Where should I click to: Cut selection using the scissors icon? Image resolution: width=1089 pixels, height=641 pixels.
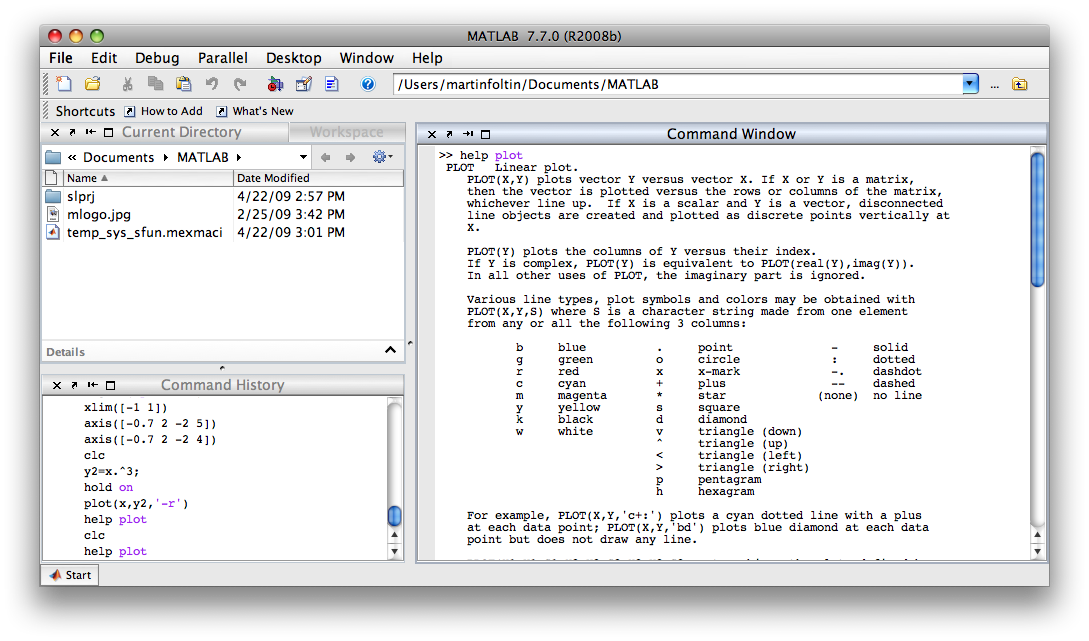tap(127, 84)
